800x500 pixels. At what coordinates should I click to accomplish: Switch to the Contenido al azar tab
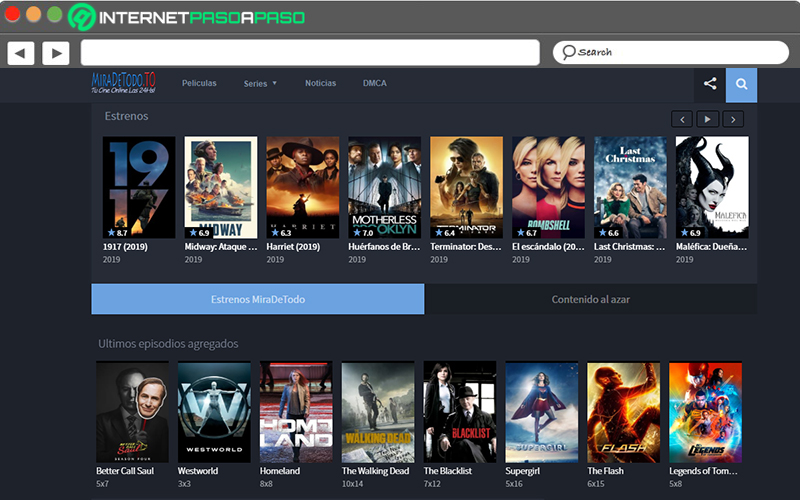click(590, 299)
